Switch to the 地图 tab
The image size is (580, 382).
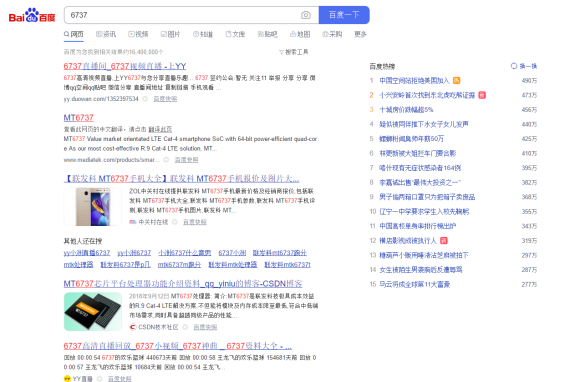tap(300, 34)
